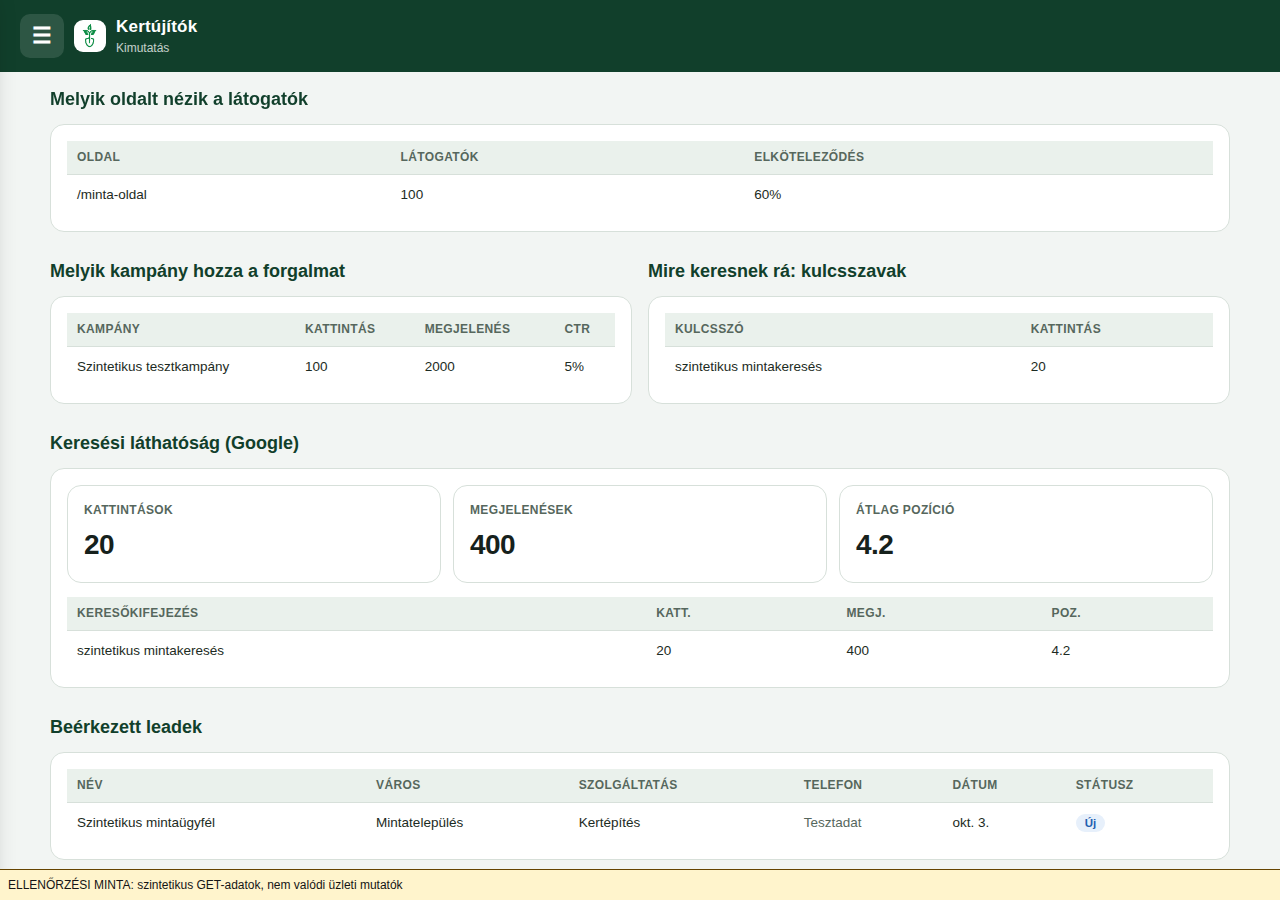Click the TELEFON column header
Image resolution: width=1280 pixels, height=900 pixels.
(x=833, y=786)
